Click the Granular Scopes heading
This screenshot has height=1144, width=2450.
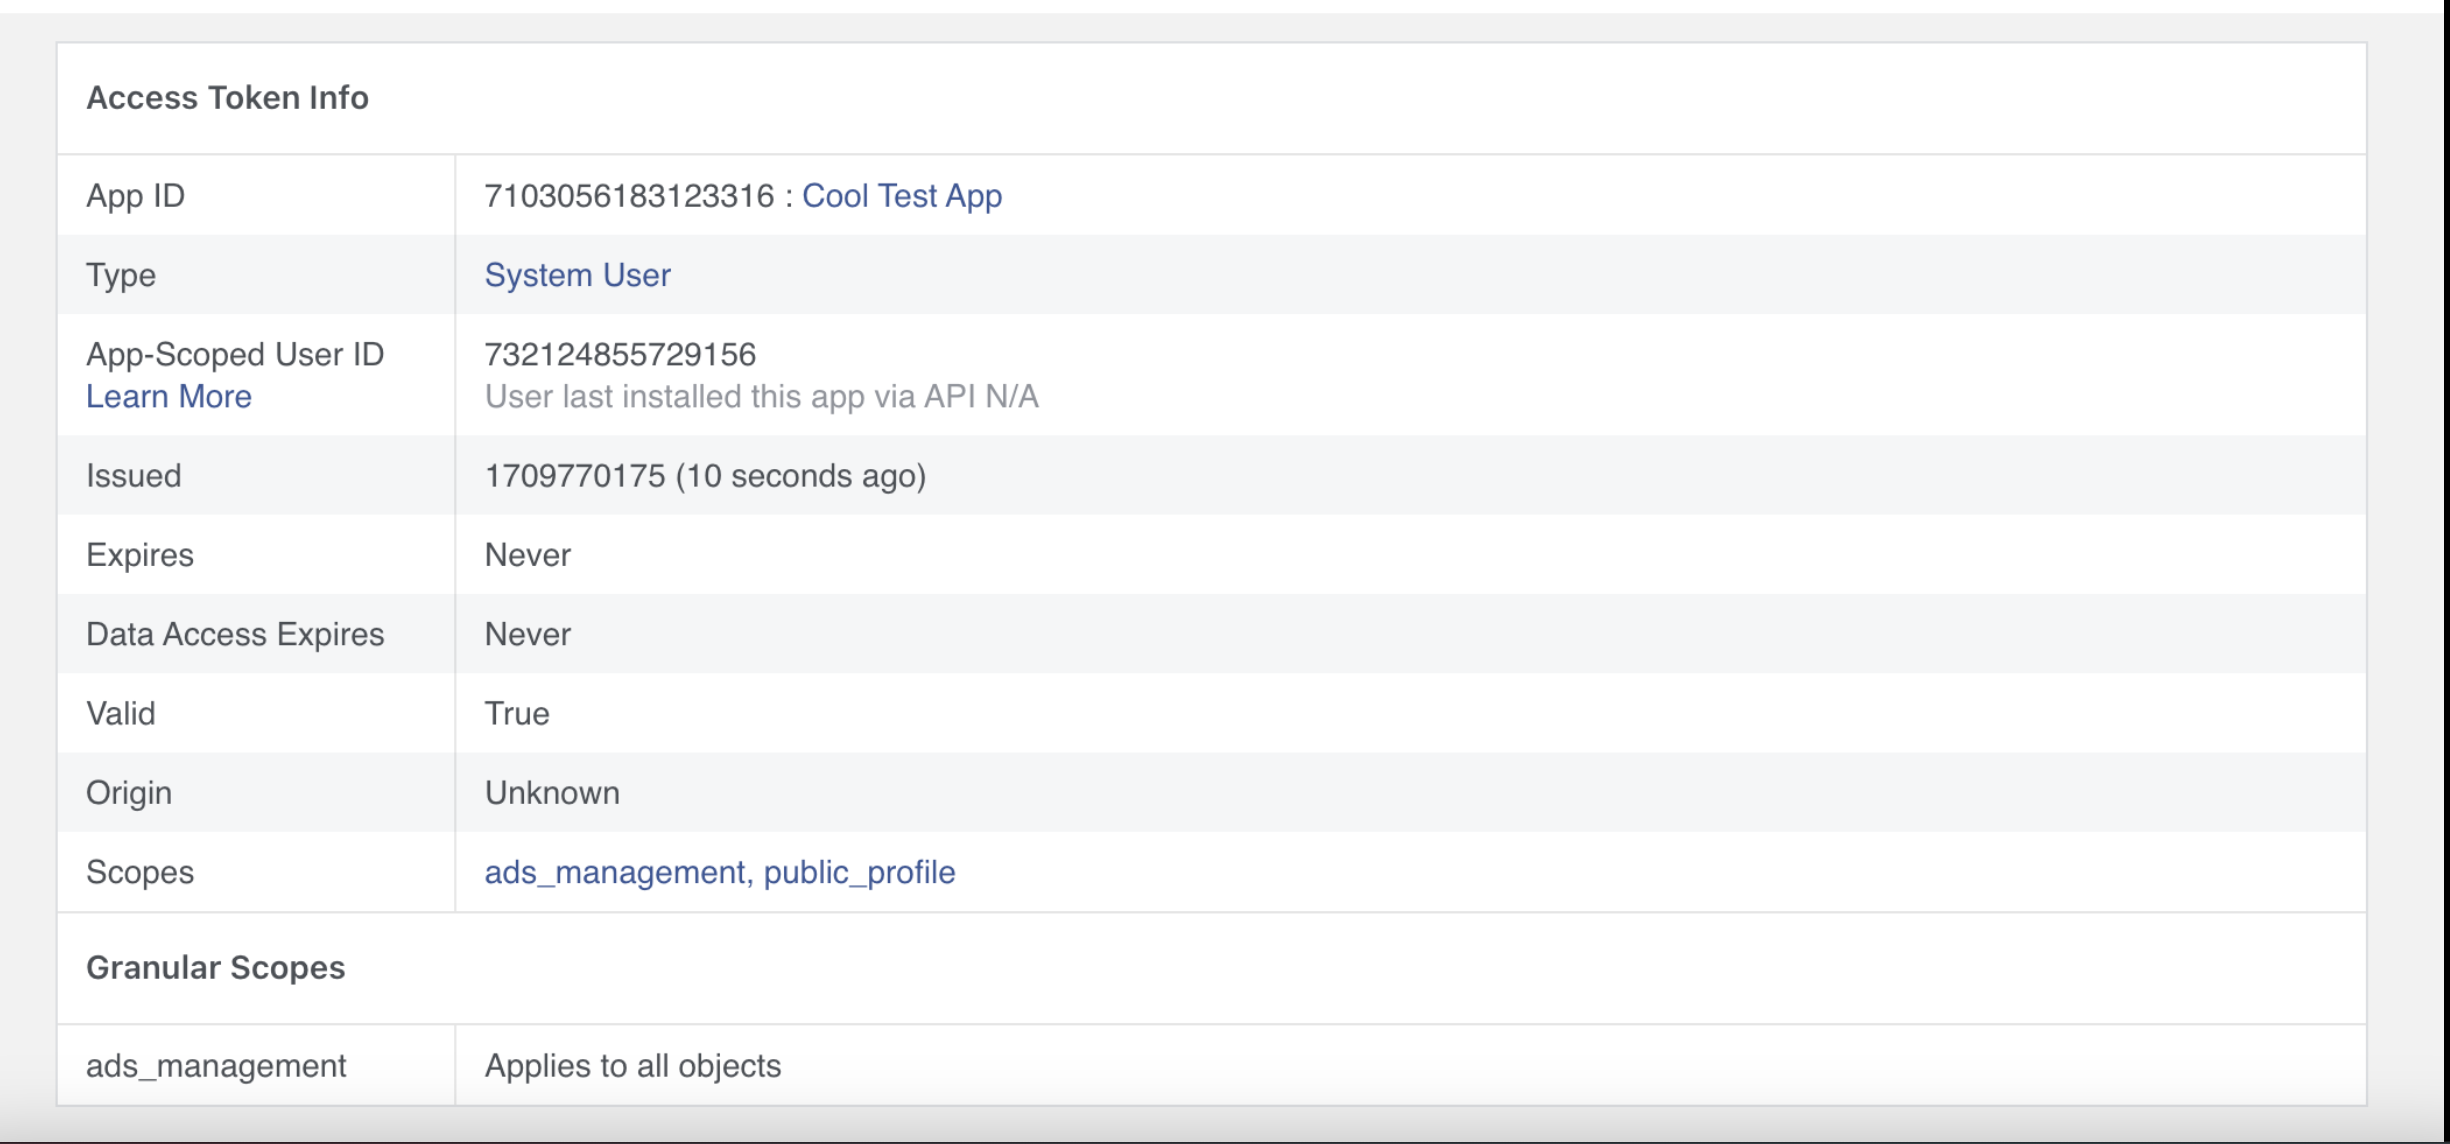pos(215,968)
